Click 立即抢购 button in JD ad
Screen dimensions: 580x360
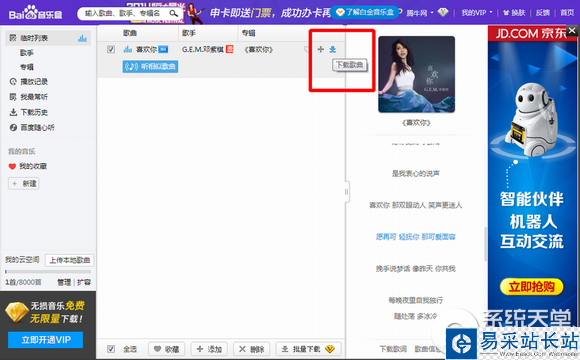(x=532, y=287)
